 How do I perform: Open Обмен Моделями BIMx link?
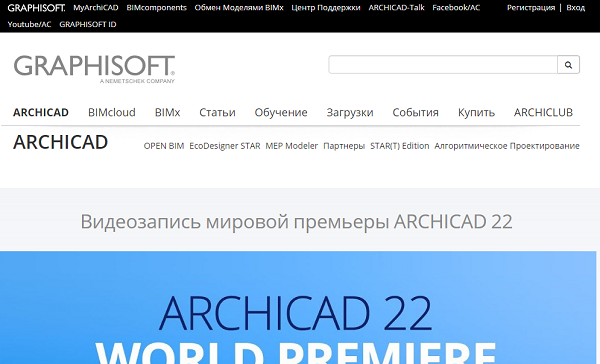(239, 8)
